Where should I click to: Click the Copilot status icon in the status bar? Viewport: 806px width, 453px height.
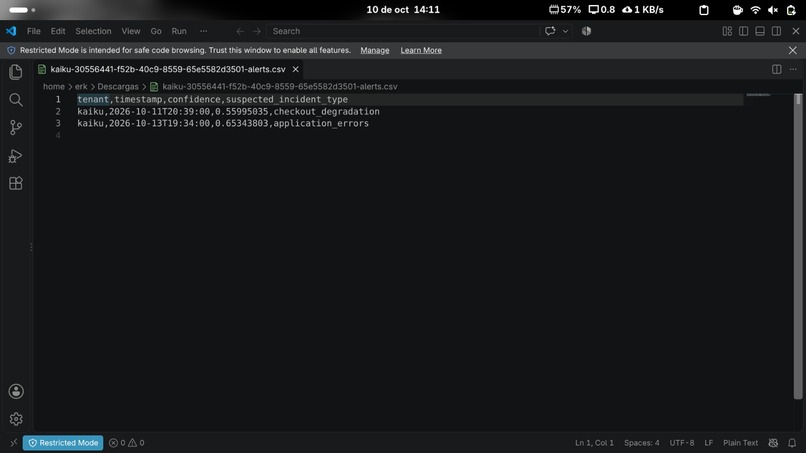click(x=773, y=443)
